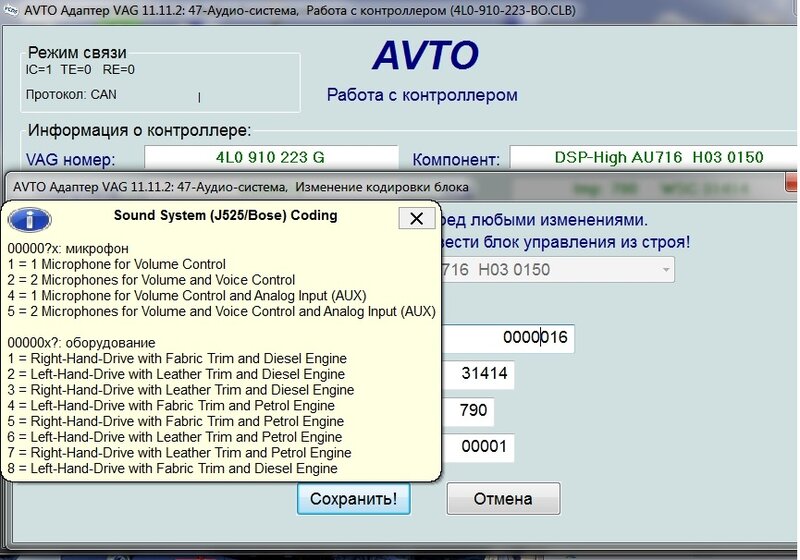
Task: Click '00000?x: микрофон' line
Action: pos(68,249)
